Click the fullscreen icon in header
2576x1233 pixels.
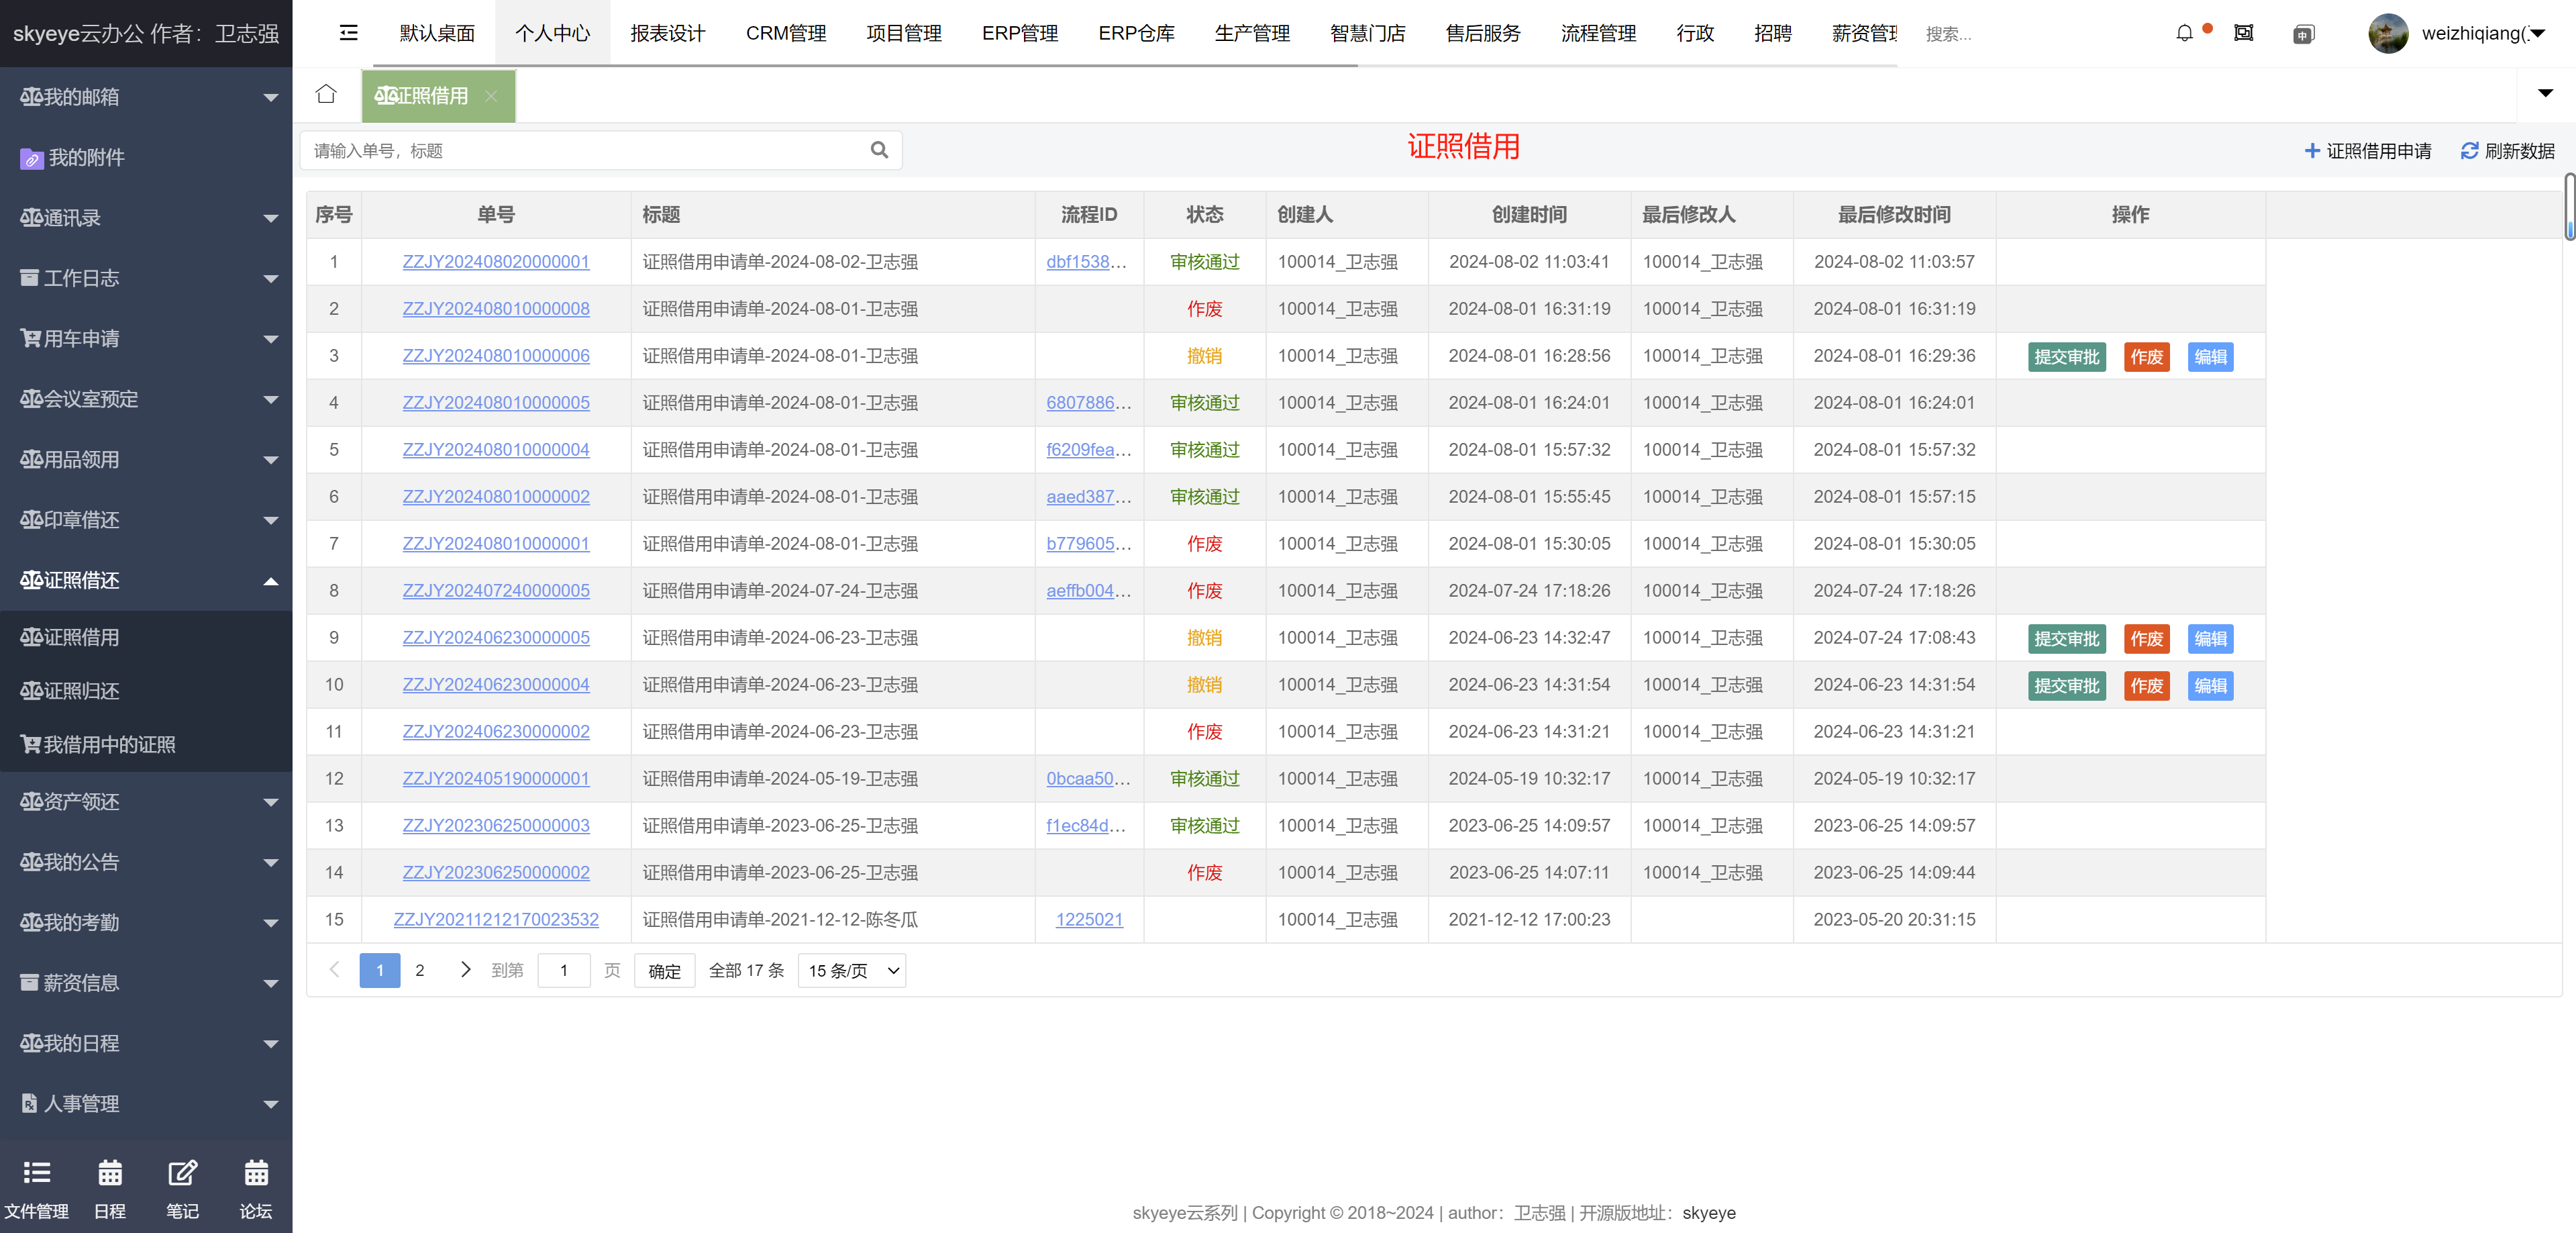(x=2244, y=33)
